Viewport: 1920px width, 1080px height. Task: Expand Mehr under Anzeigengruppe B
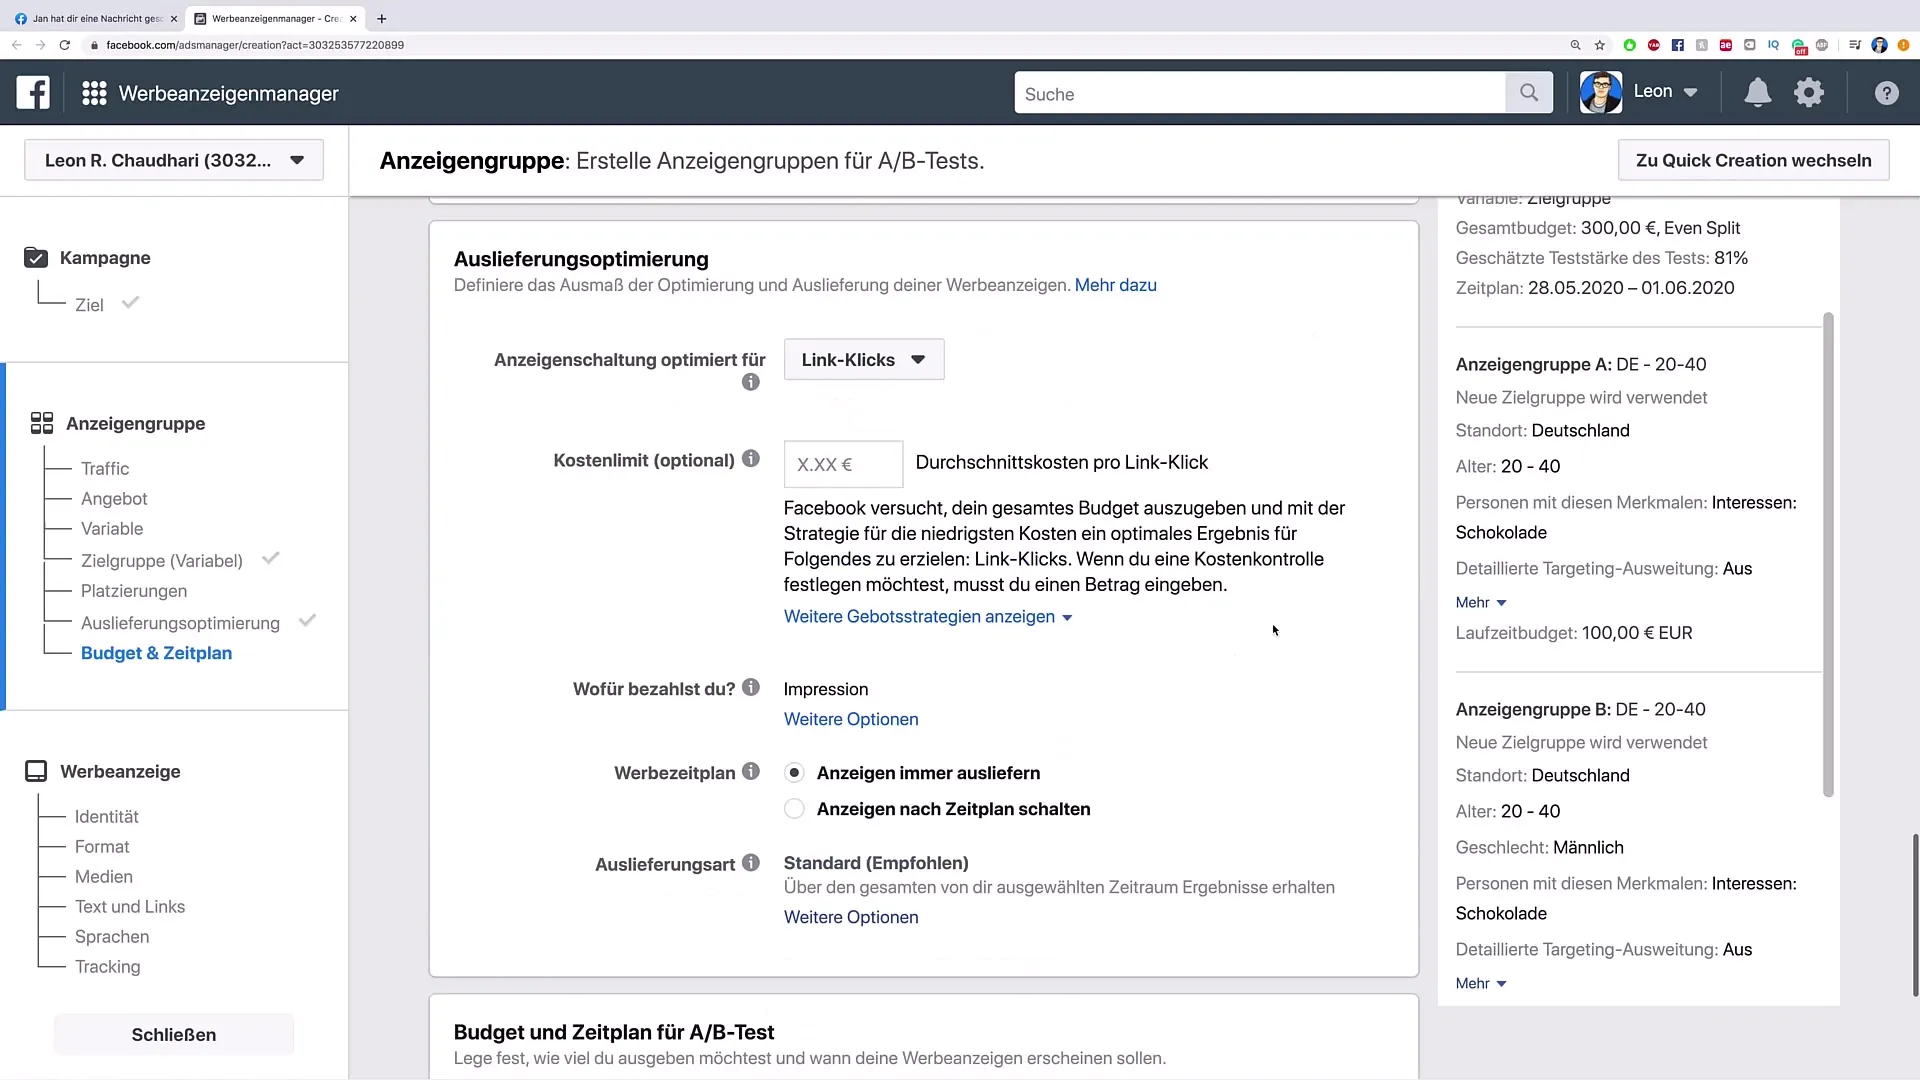(1481, 983)
